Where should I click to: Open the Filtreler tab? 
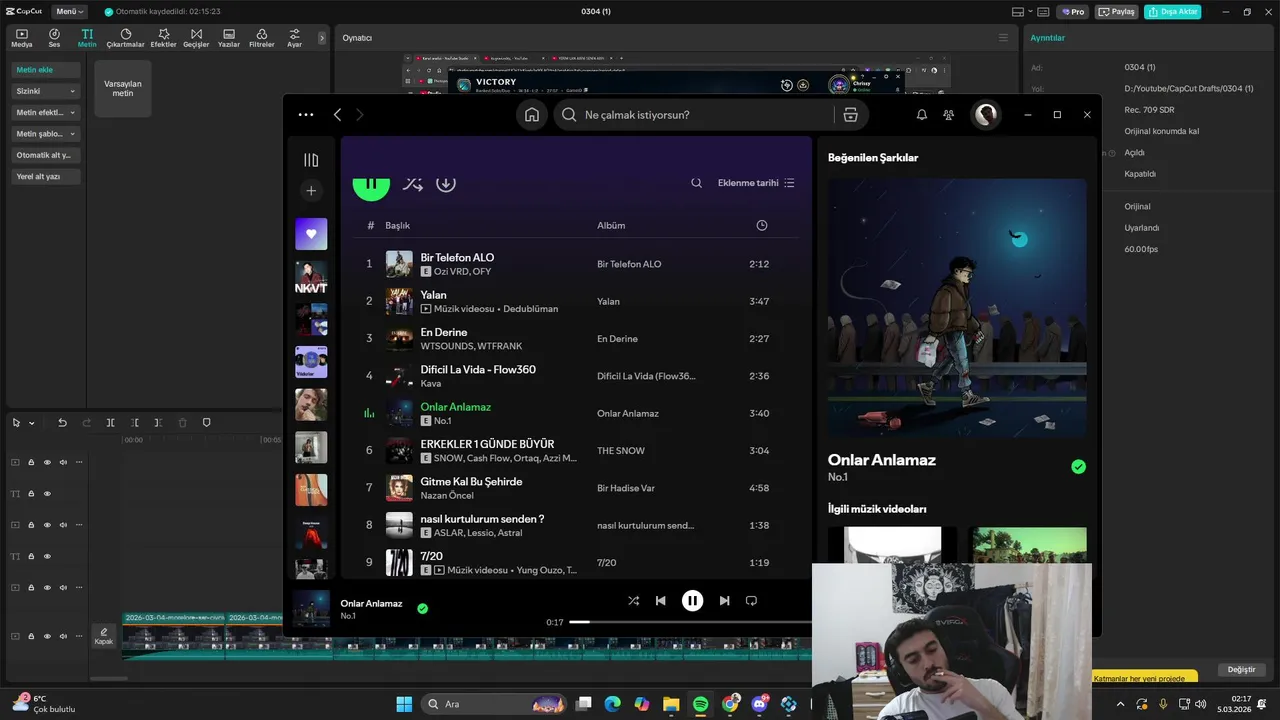pos(261,38)
